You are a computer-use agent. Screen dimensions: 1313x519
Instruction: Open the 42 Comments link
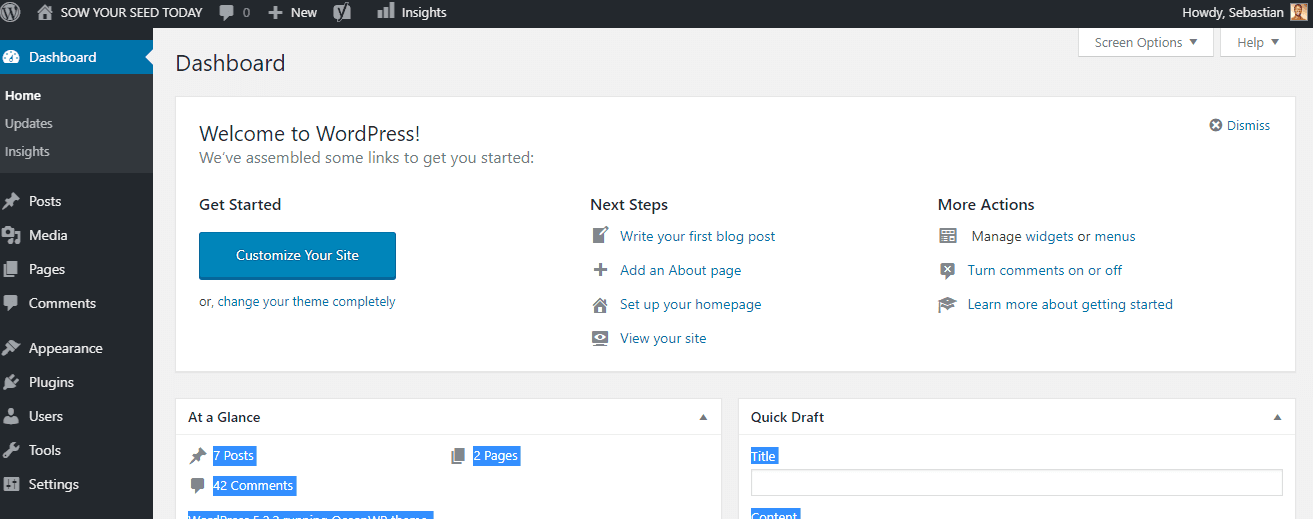[254, 486]
